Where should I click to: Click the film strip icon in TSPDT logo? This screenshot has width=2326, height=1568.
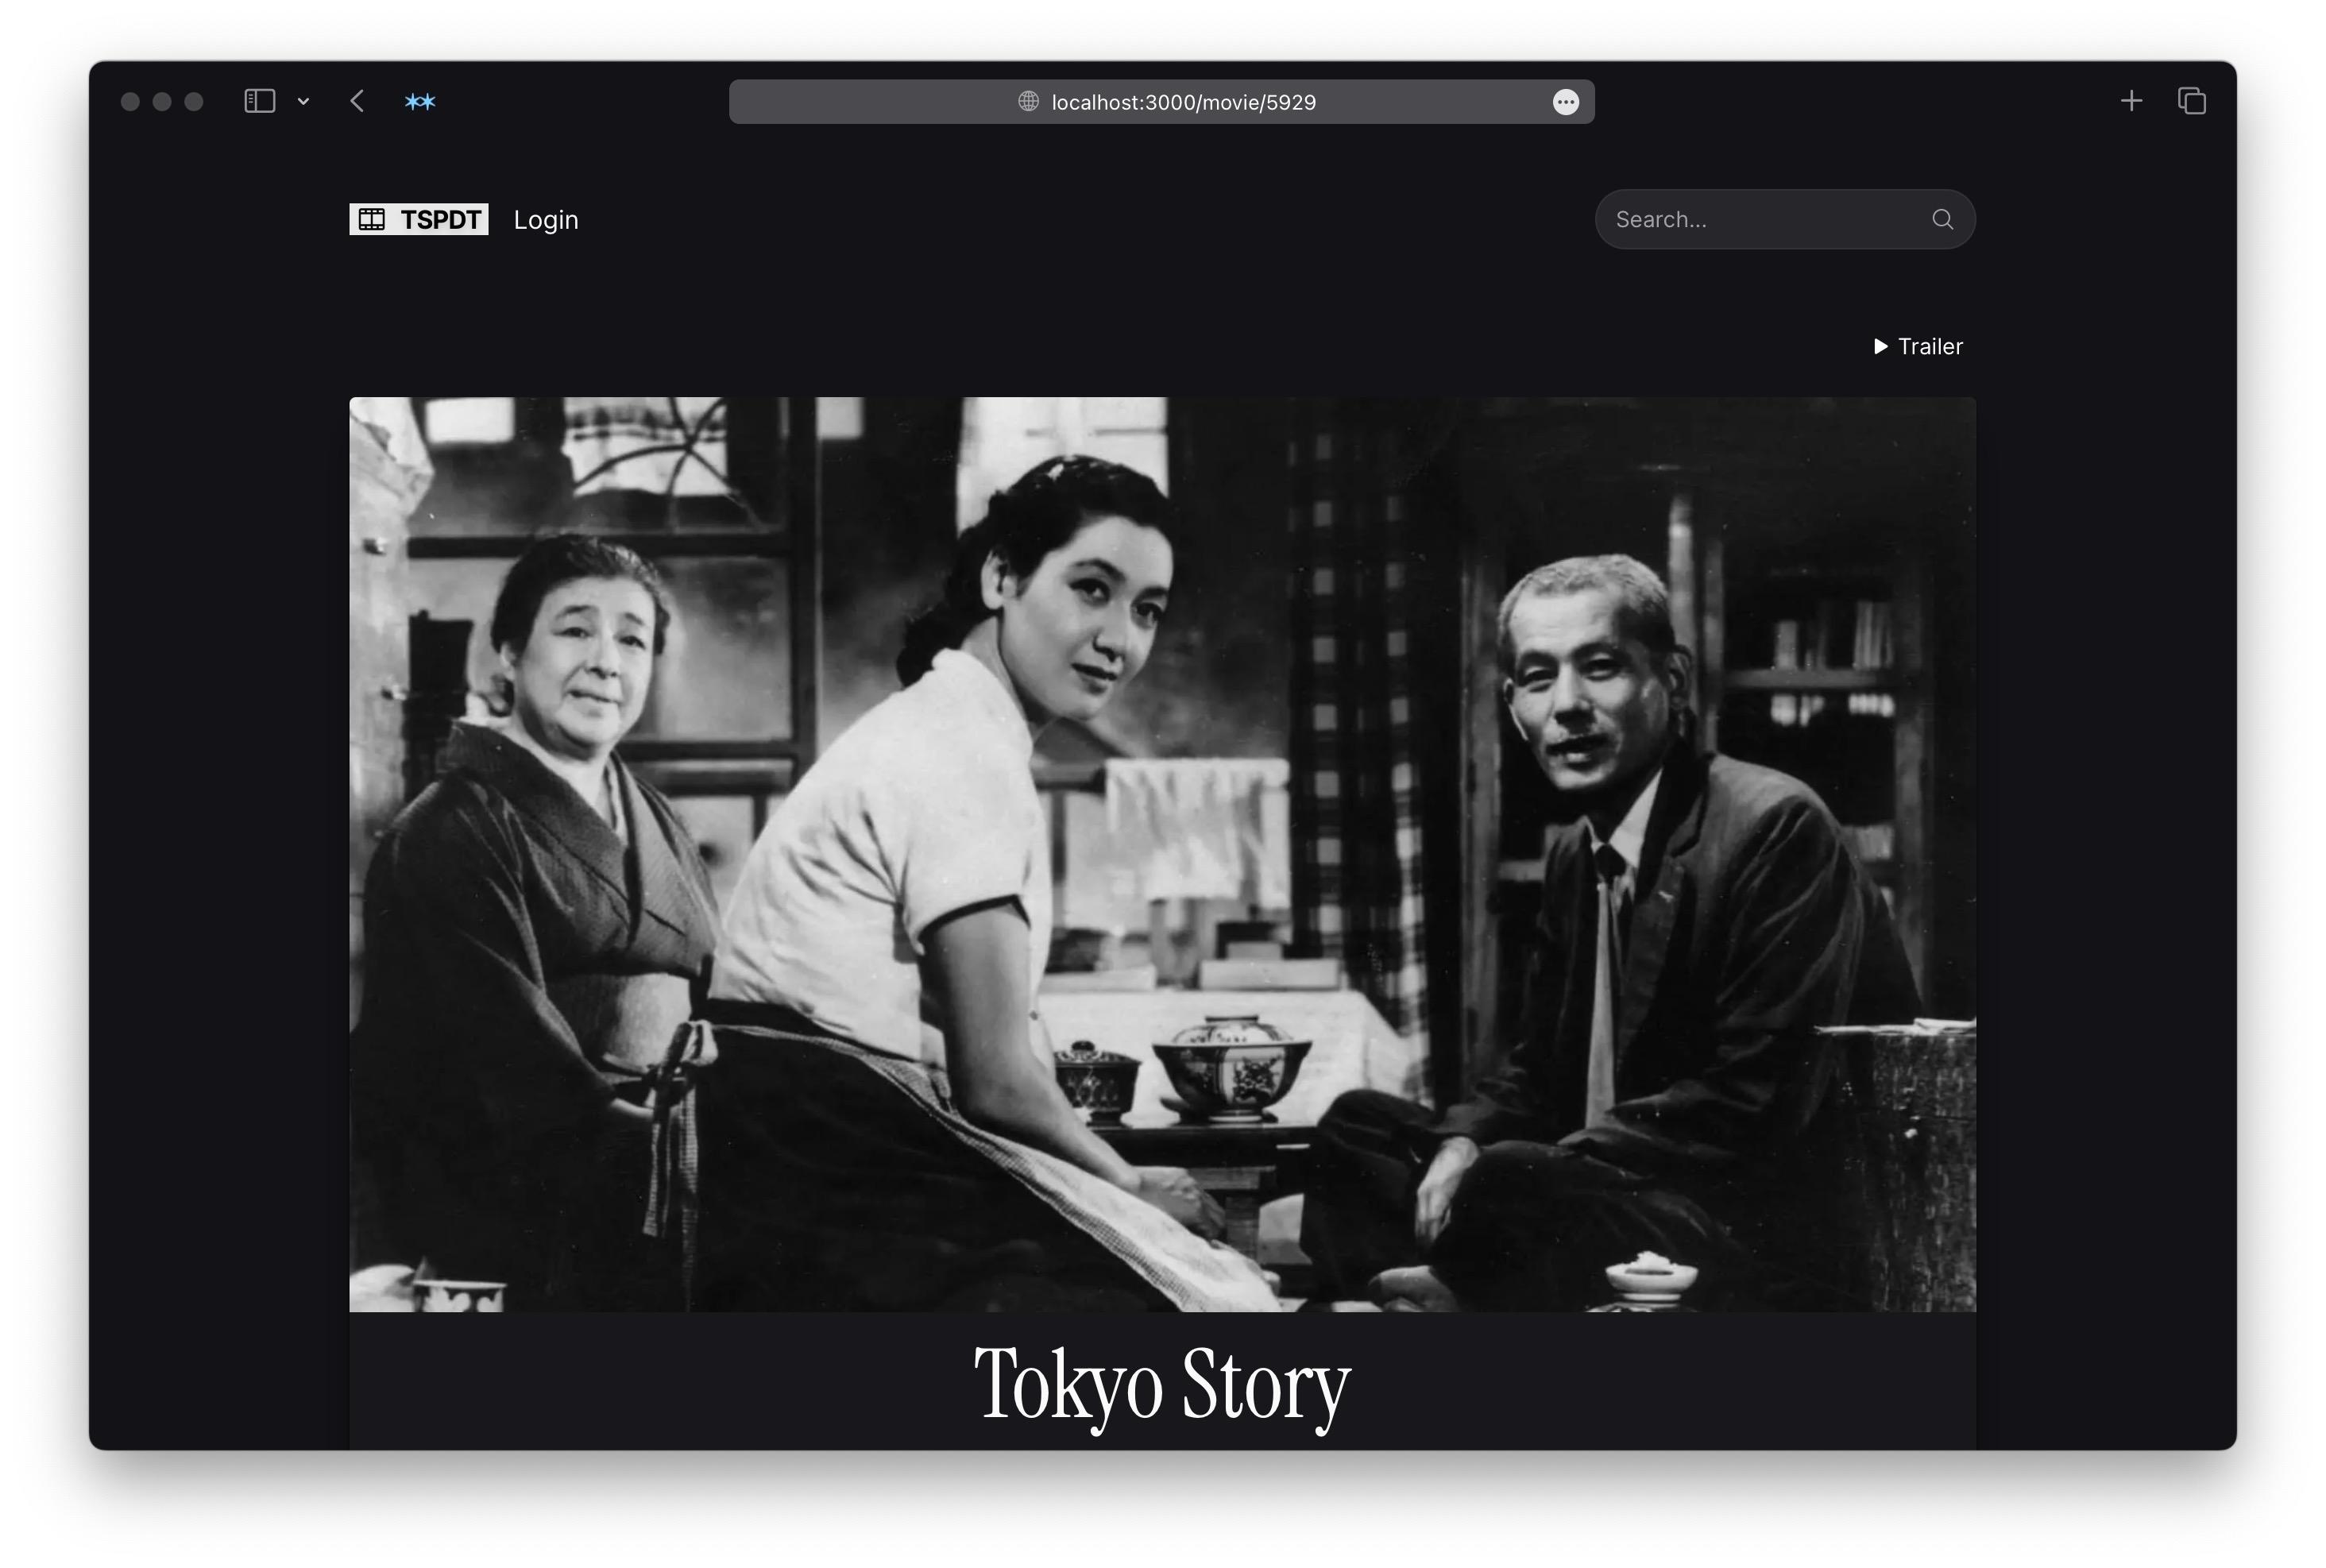372,219
